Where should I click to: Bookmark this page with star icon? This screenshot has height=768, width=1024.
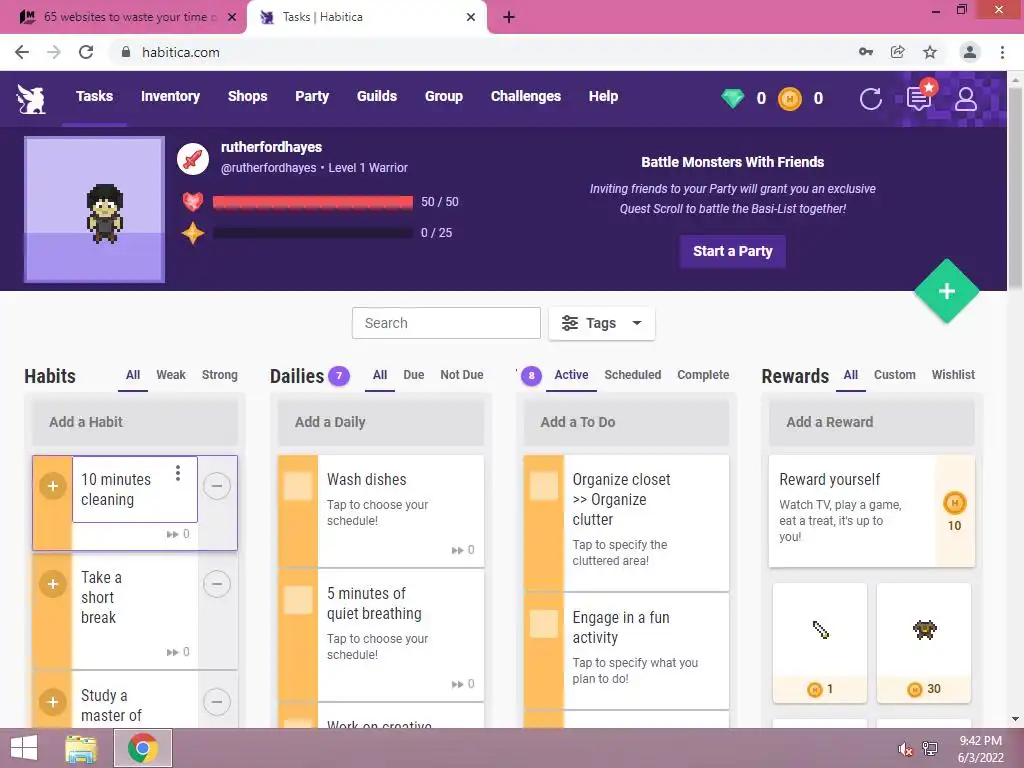pos(930,52)
